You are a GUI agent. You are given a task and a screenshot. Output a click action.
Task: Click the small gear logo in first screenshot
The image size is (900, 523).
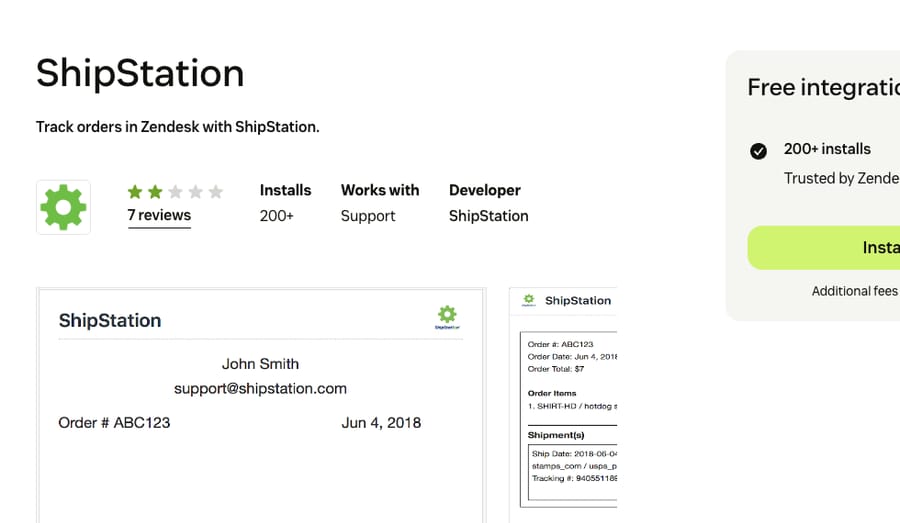(447, 317)
